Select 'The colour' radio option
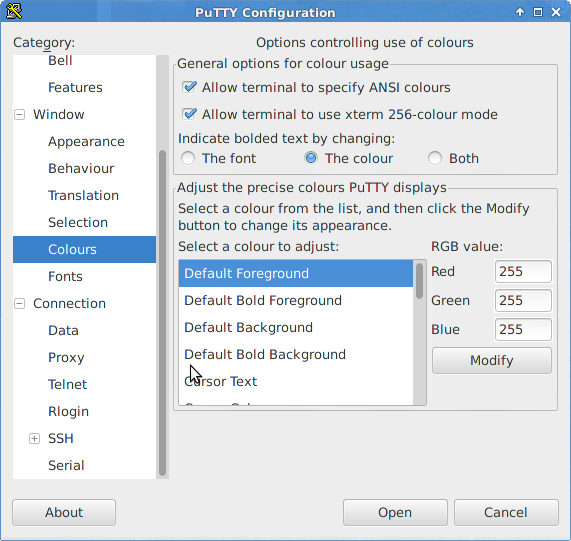 pyautogui.click(x=311, y=158)
